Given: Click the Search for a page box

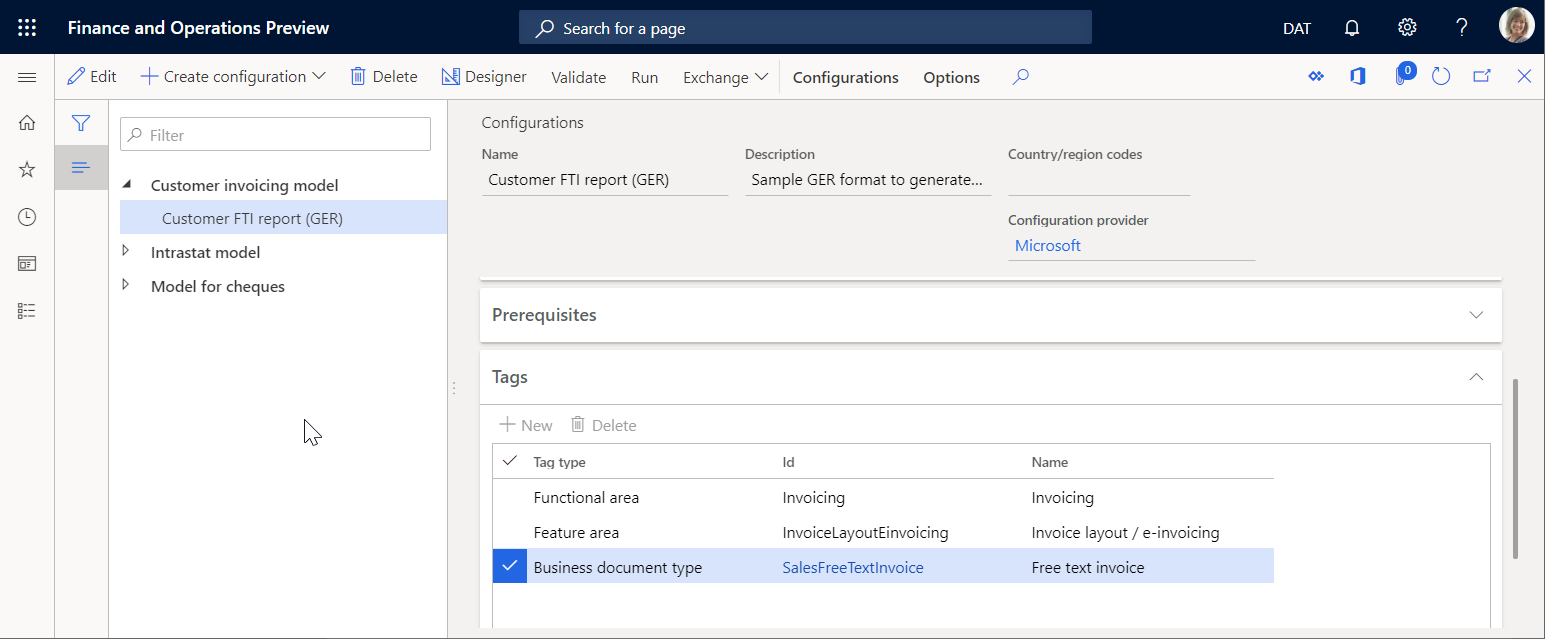Looking at the screenshot, I should click(x=805, y=28).
